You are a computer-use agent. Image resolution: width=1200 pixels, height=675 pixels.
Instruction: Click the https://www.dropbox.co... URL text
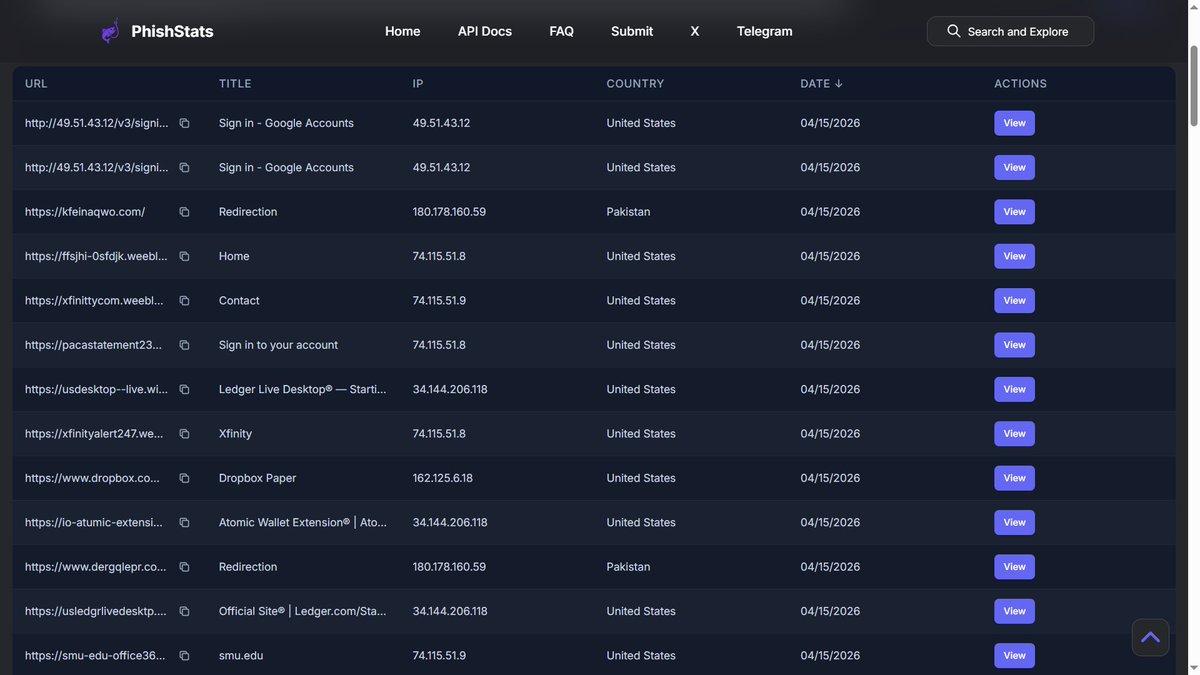pos(93,478)
